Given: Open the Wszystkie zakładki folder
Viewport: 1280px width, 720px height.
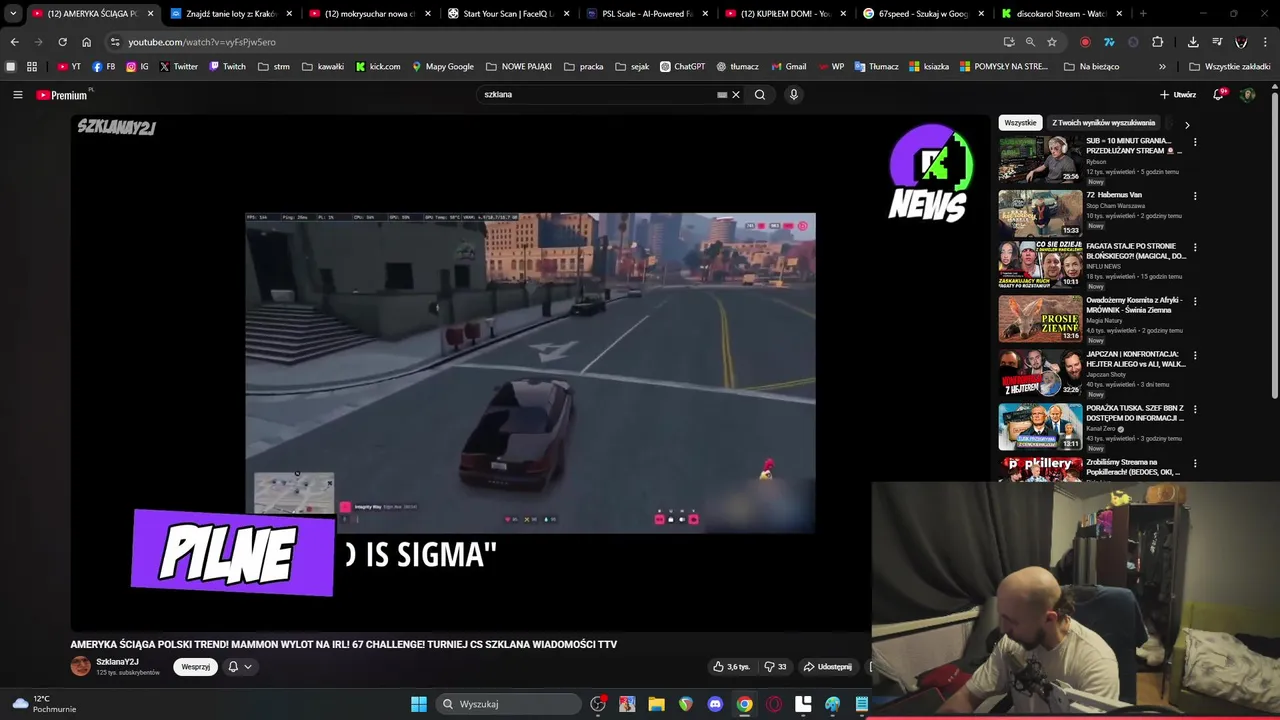Looking at the screenshot, I should tap(1229, 67).
